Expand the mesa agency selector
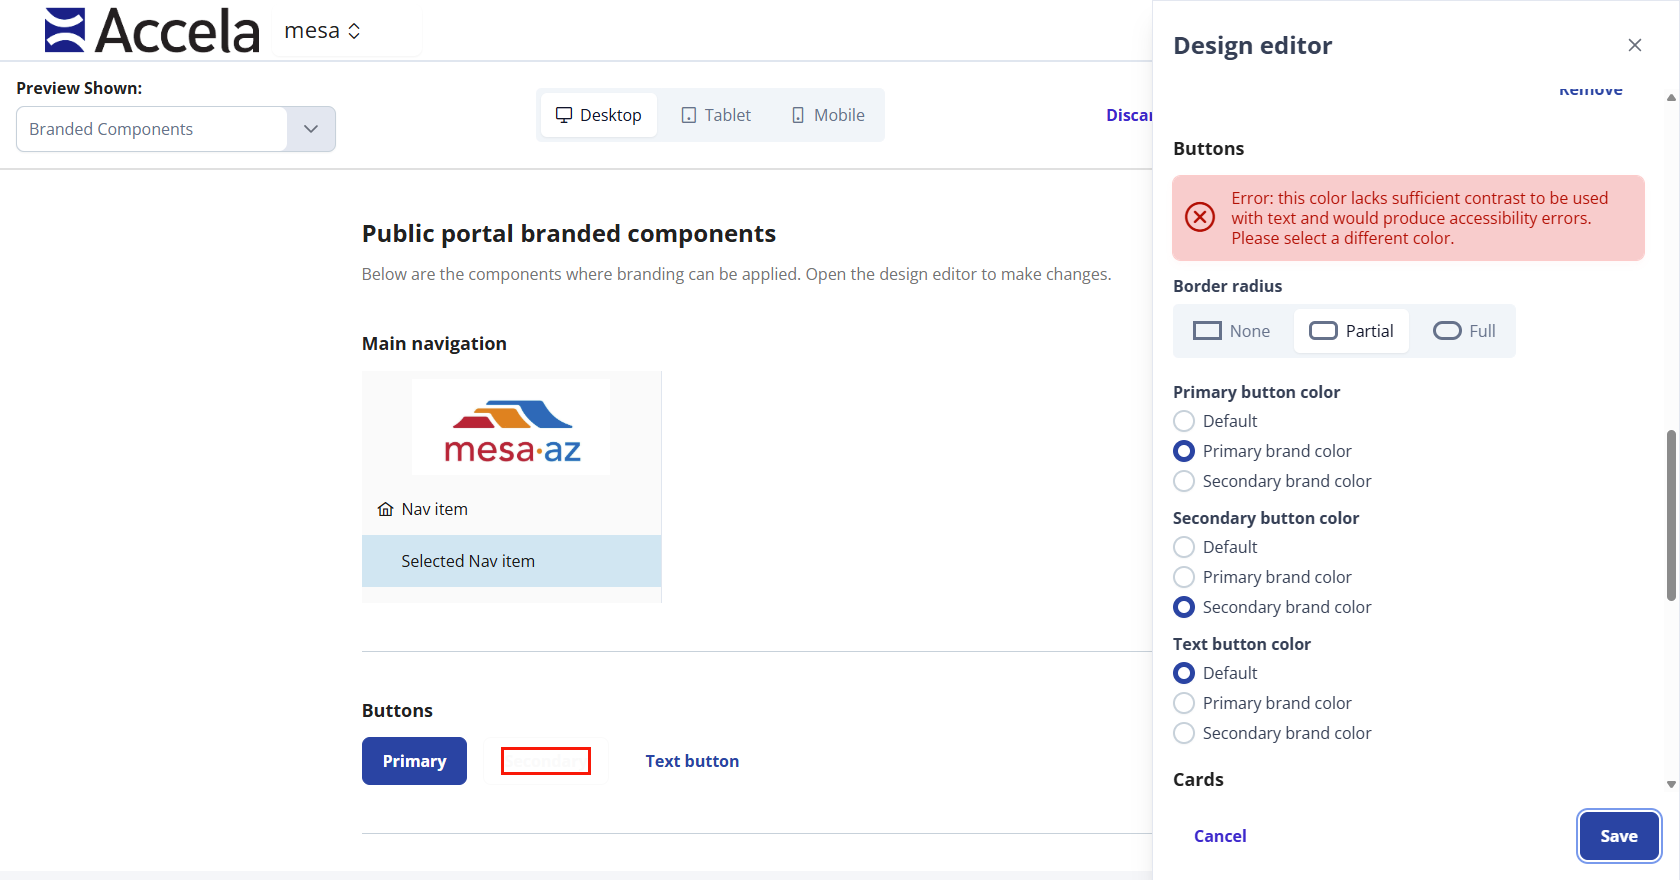Viewport: 1680px width, 880px height. point(322,31)
